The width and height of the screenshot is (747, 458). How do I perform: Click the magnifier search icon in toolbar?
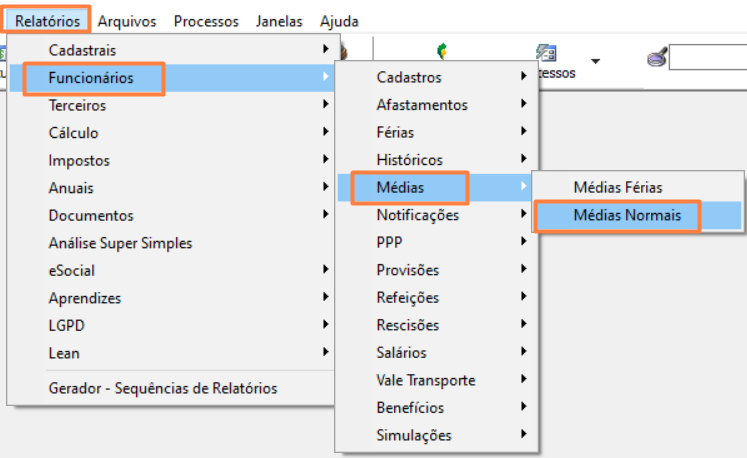pos(656,59)
